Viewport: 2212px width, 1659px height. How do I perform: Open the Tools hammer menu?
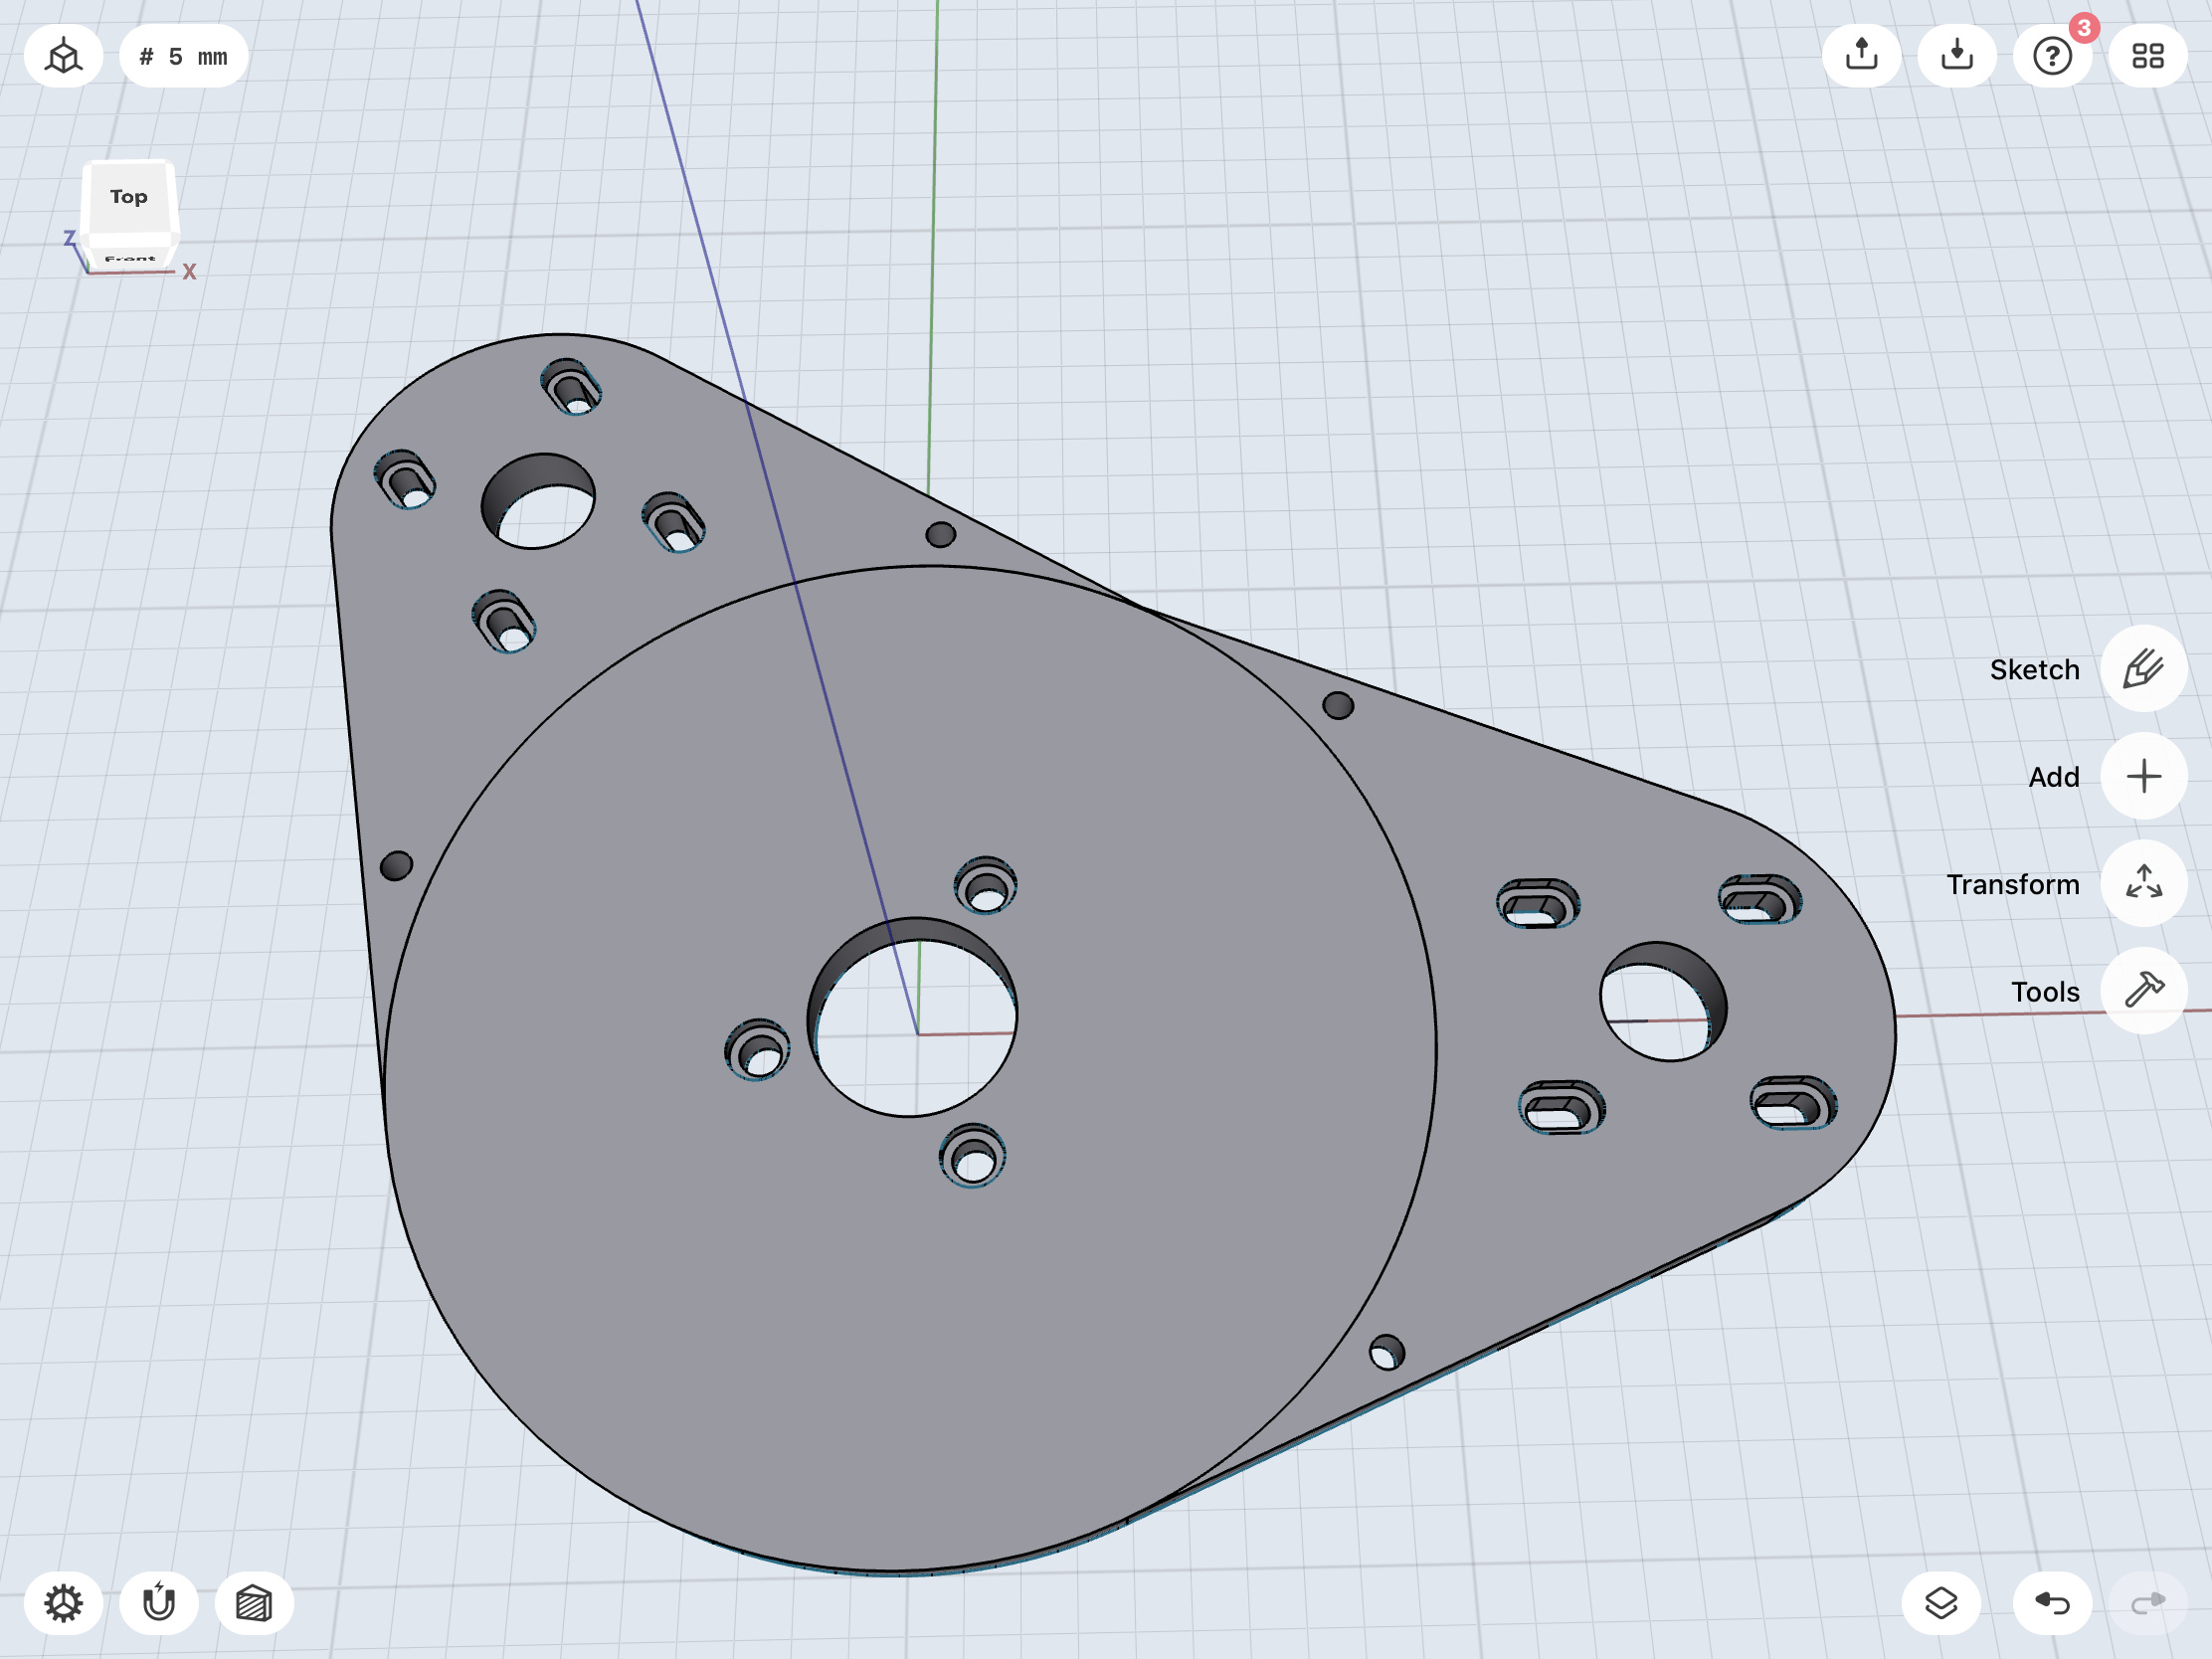(2143, 991)
